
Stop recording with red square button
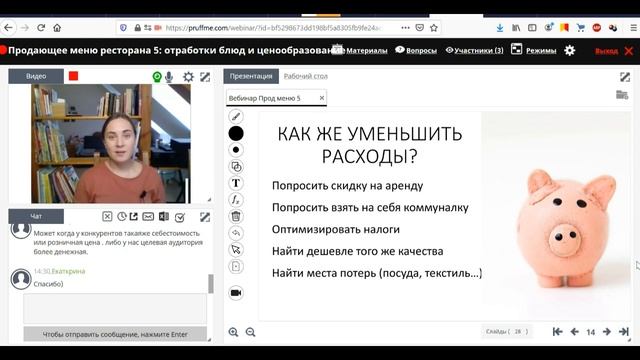pos(73,76)
